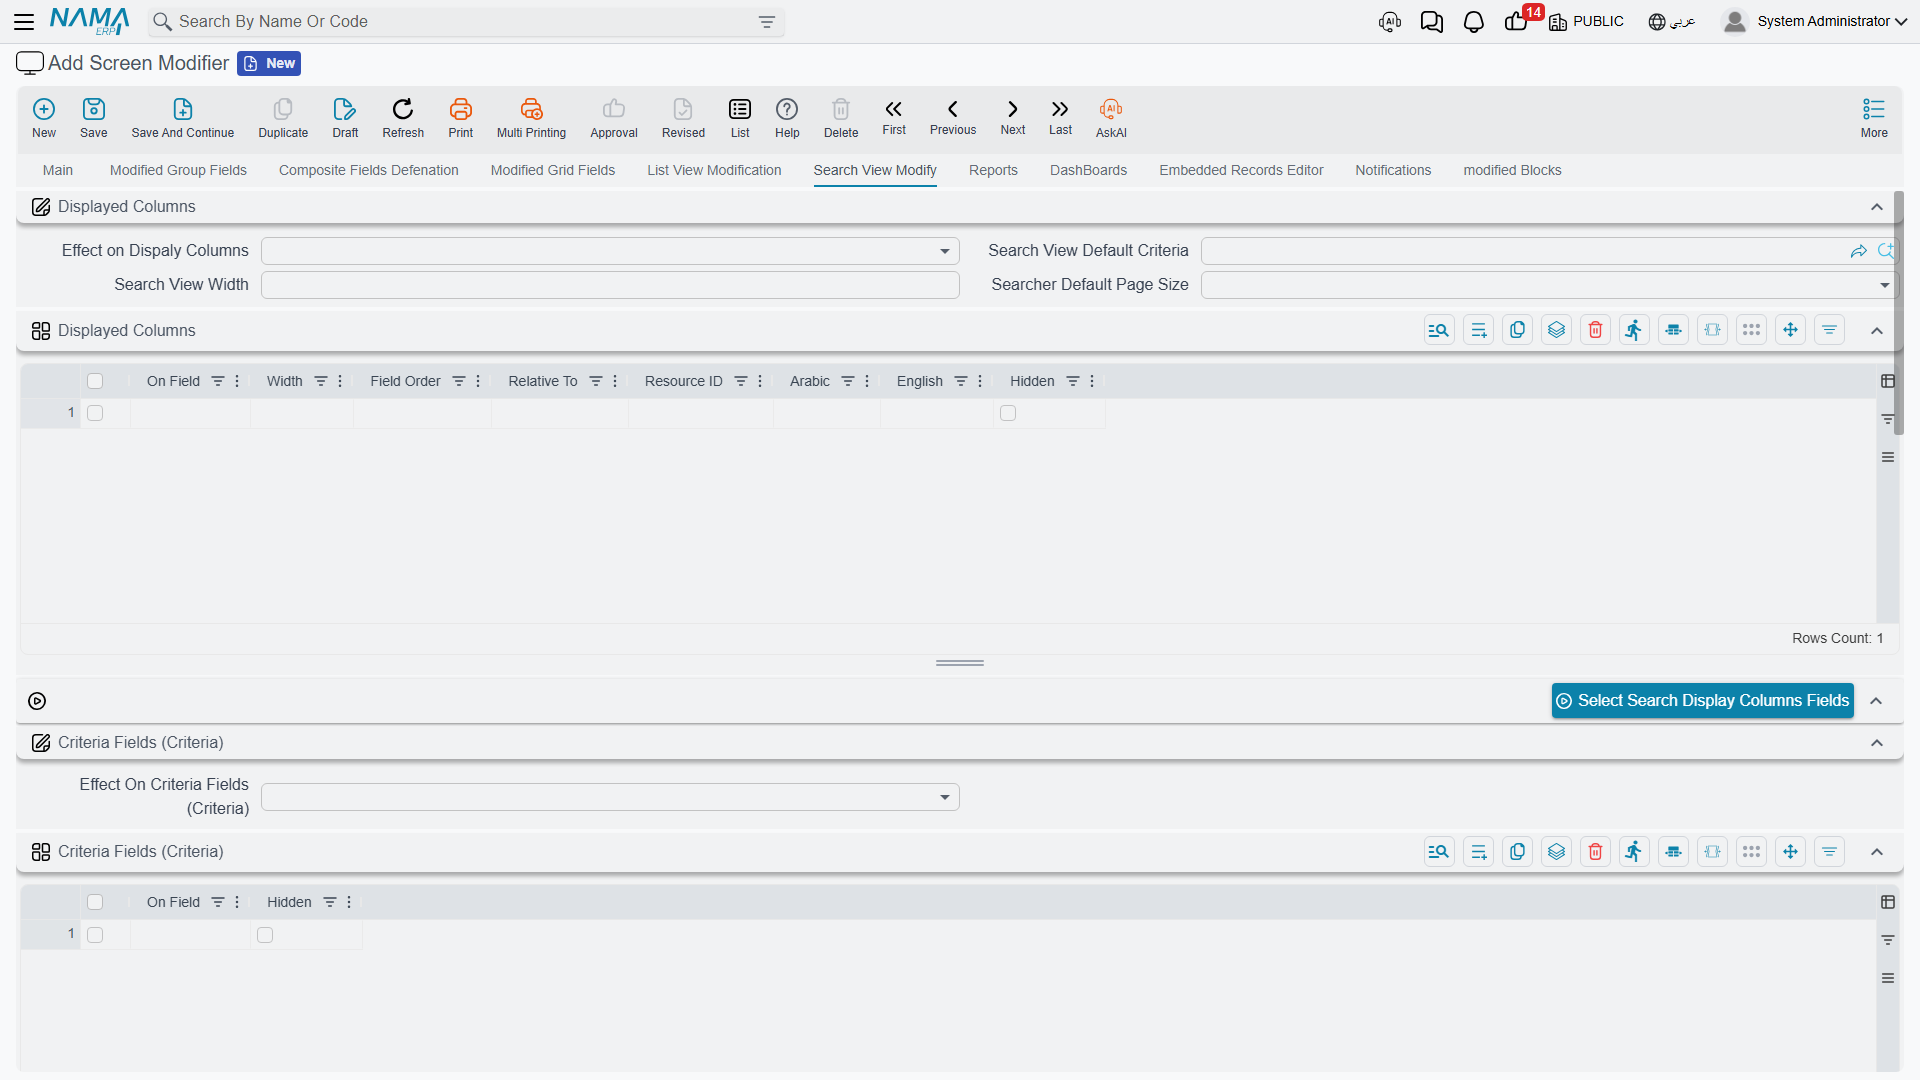Open Searcher Default Page Size dropdown

(1549, 285)
